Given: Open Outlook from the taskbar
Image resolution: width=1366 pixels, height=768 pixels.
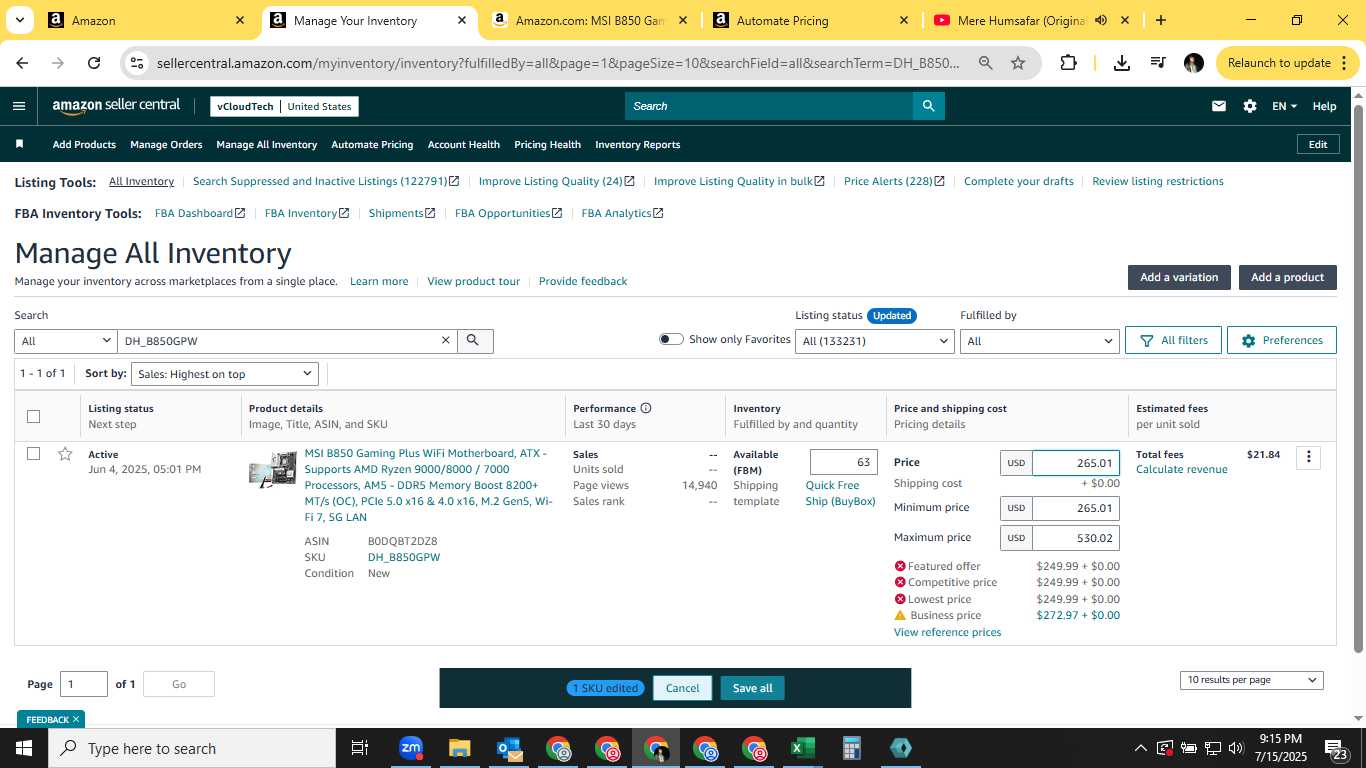Looking at the screenshot, I should (x=509, y=748).
